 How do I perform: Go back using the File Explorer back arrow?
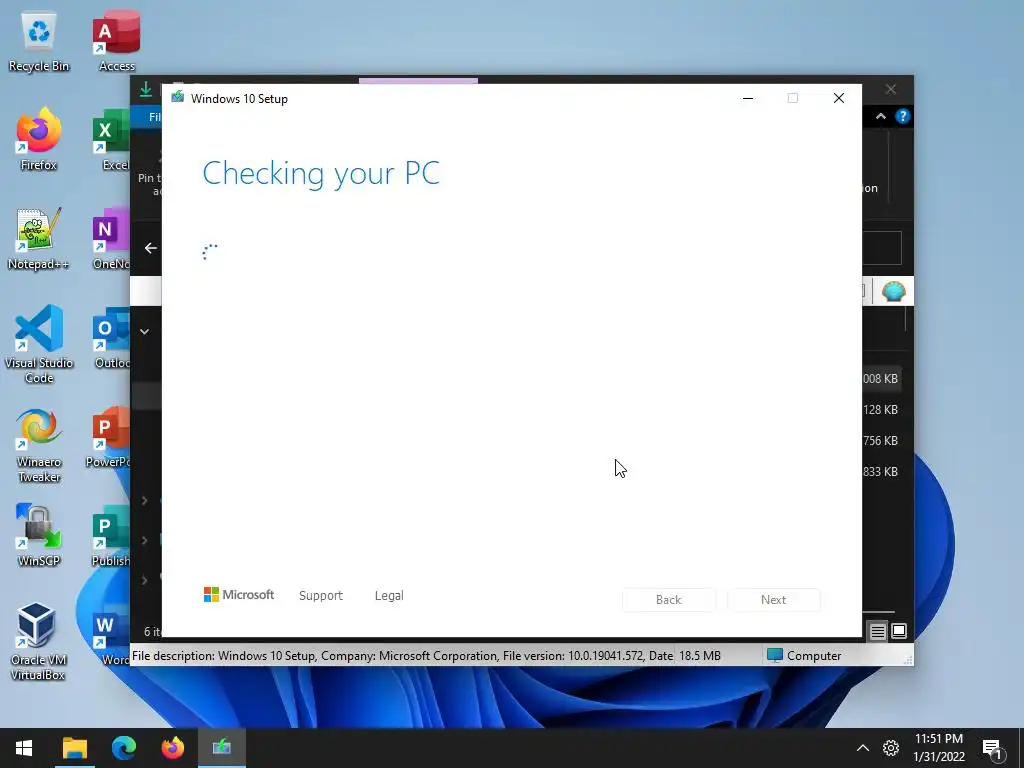pyautogui.click(x=151, y=248)
